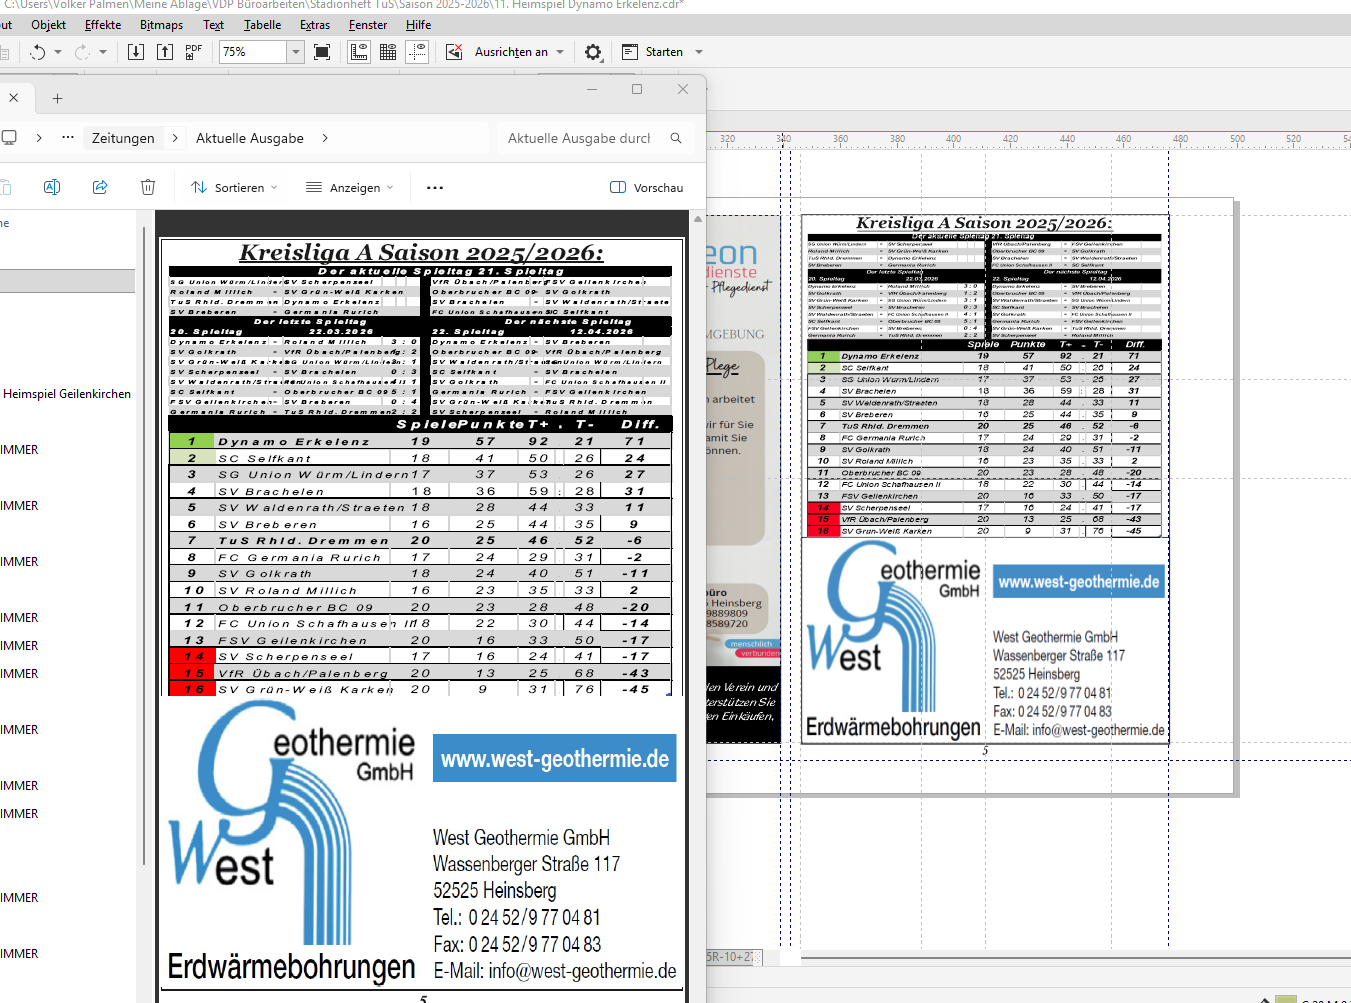Click the Explorer rename icon
Screen dimensions: 1351x1003
pyautogui.click(x=52, y=187)
